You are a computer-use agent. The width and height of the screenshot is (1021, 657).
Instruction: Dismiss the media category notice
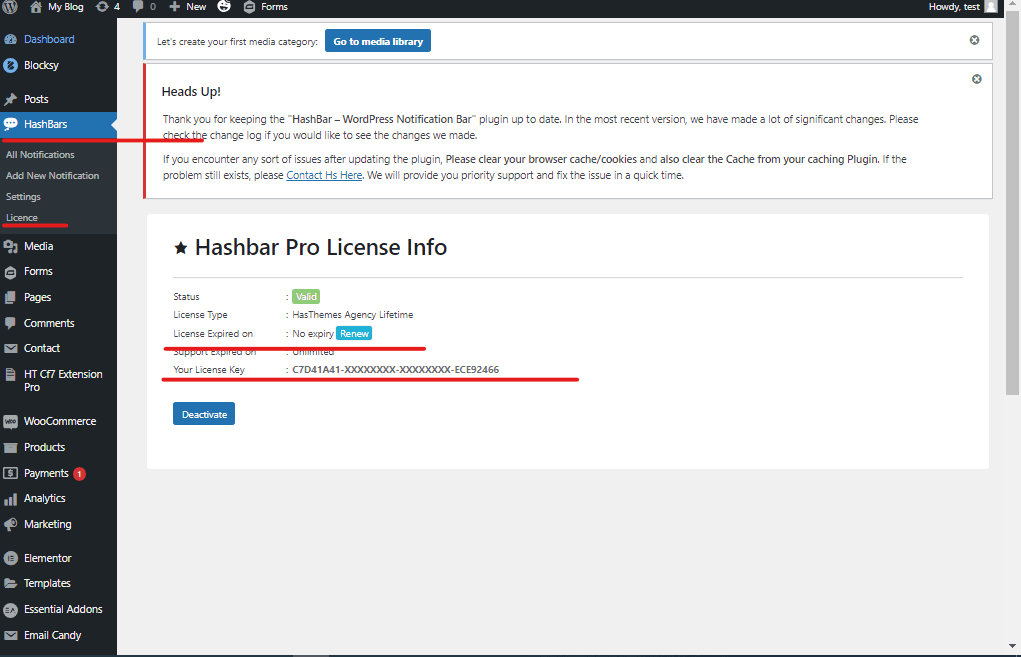point(974,40)
